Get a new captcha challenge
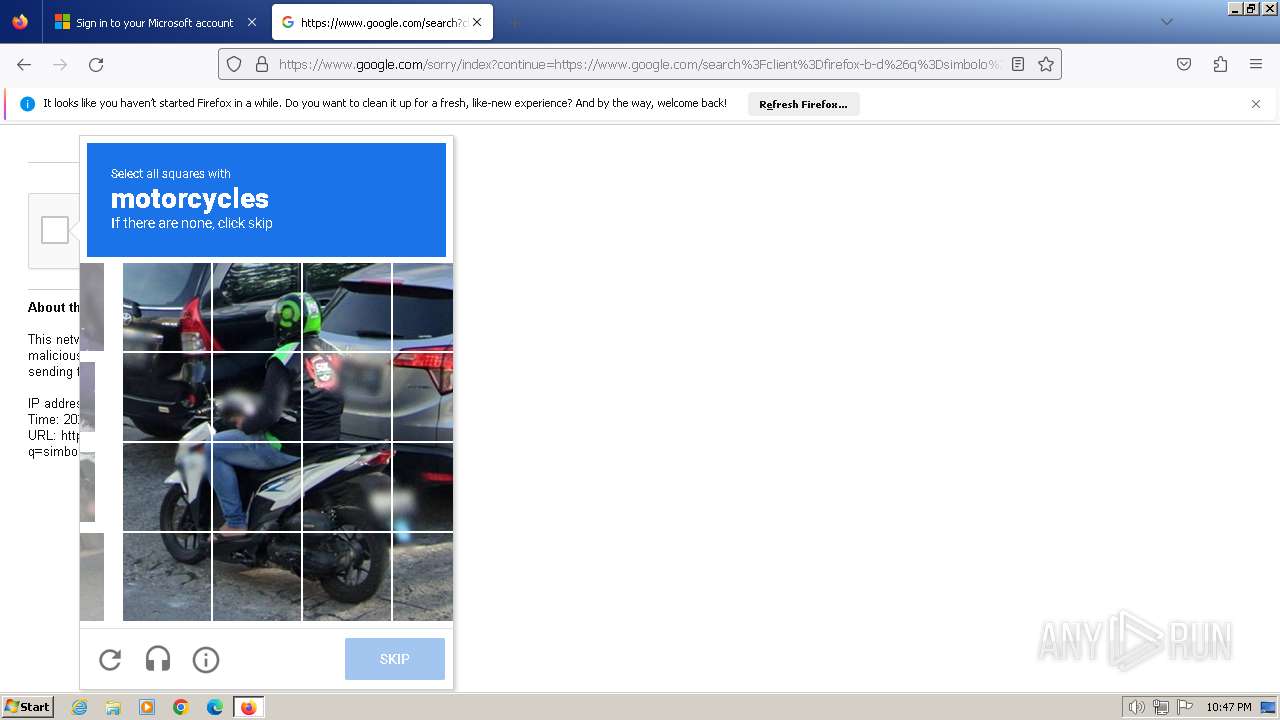This screenshot has height=720, width=1280. [x=110, y=659]
